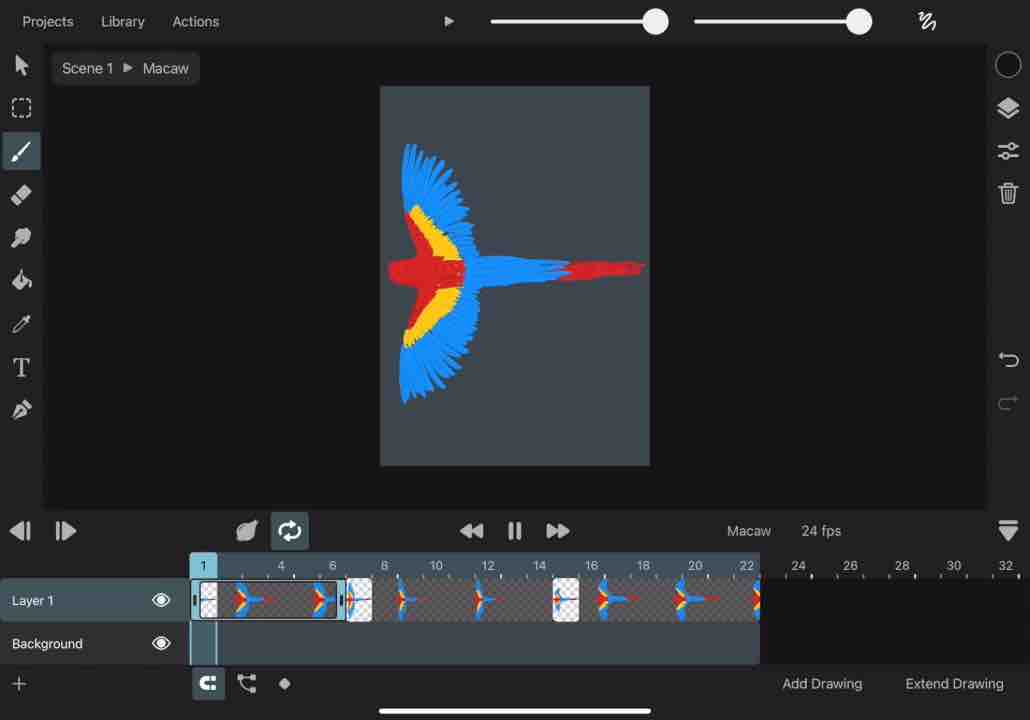Open the Layers panel icon

1008,108
